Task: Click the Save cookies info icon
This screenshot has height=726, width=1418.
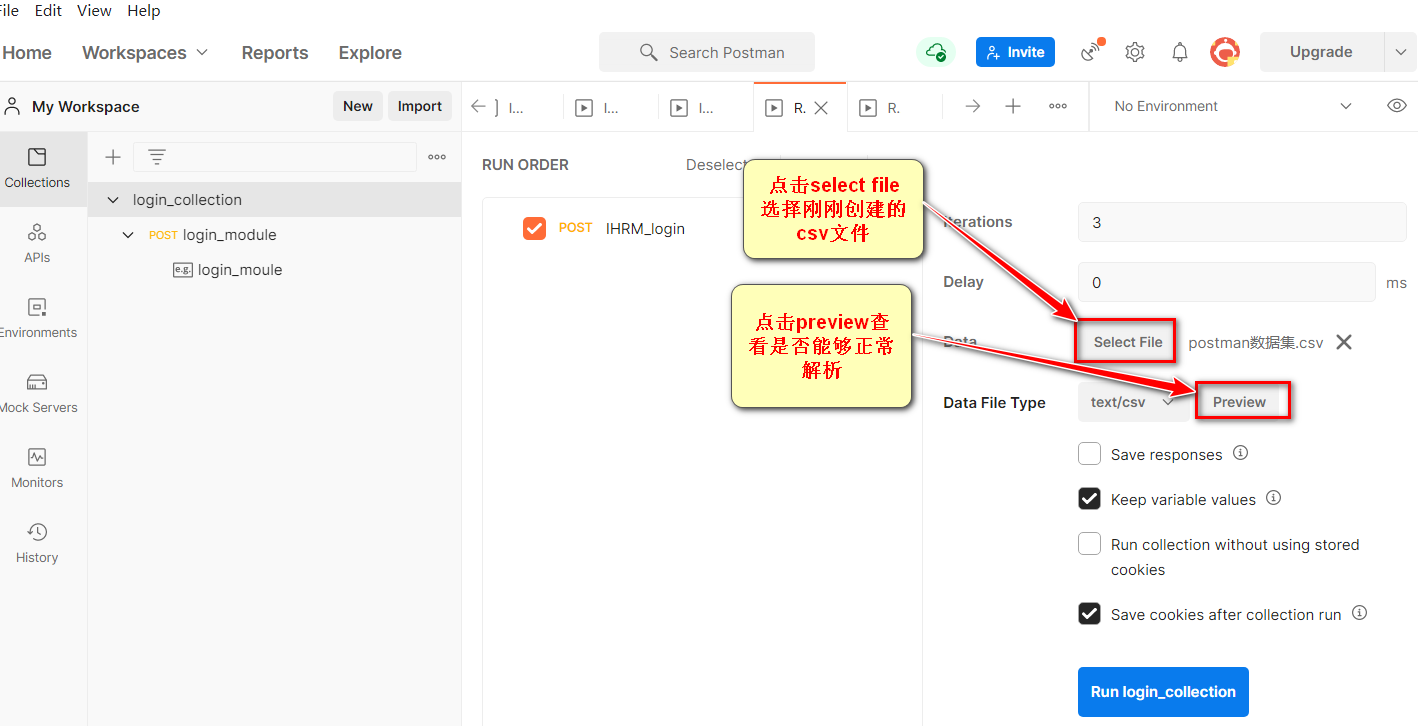Action: (x=1359, y=613)
